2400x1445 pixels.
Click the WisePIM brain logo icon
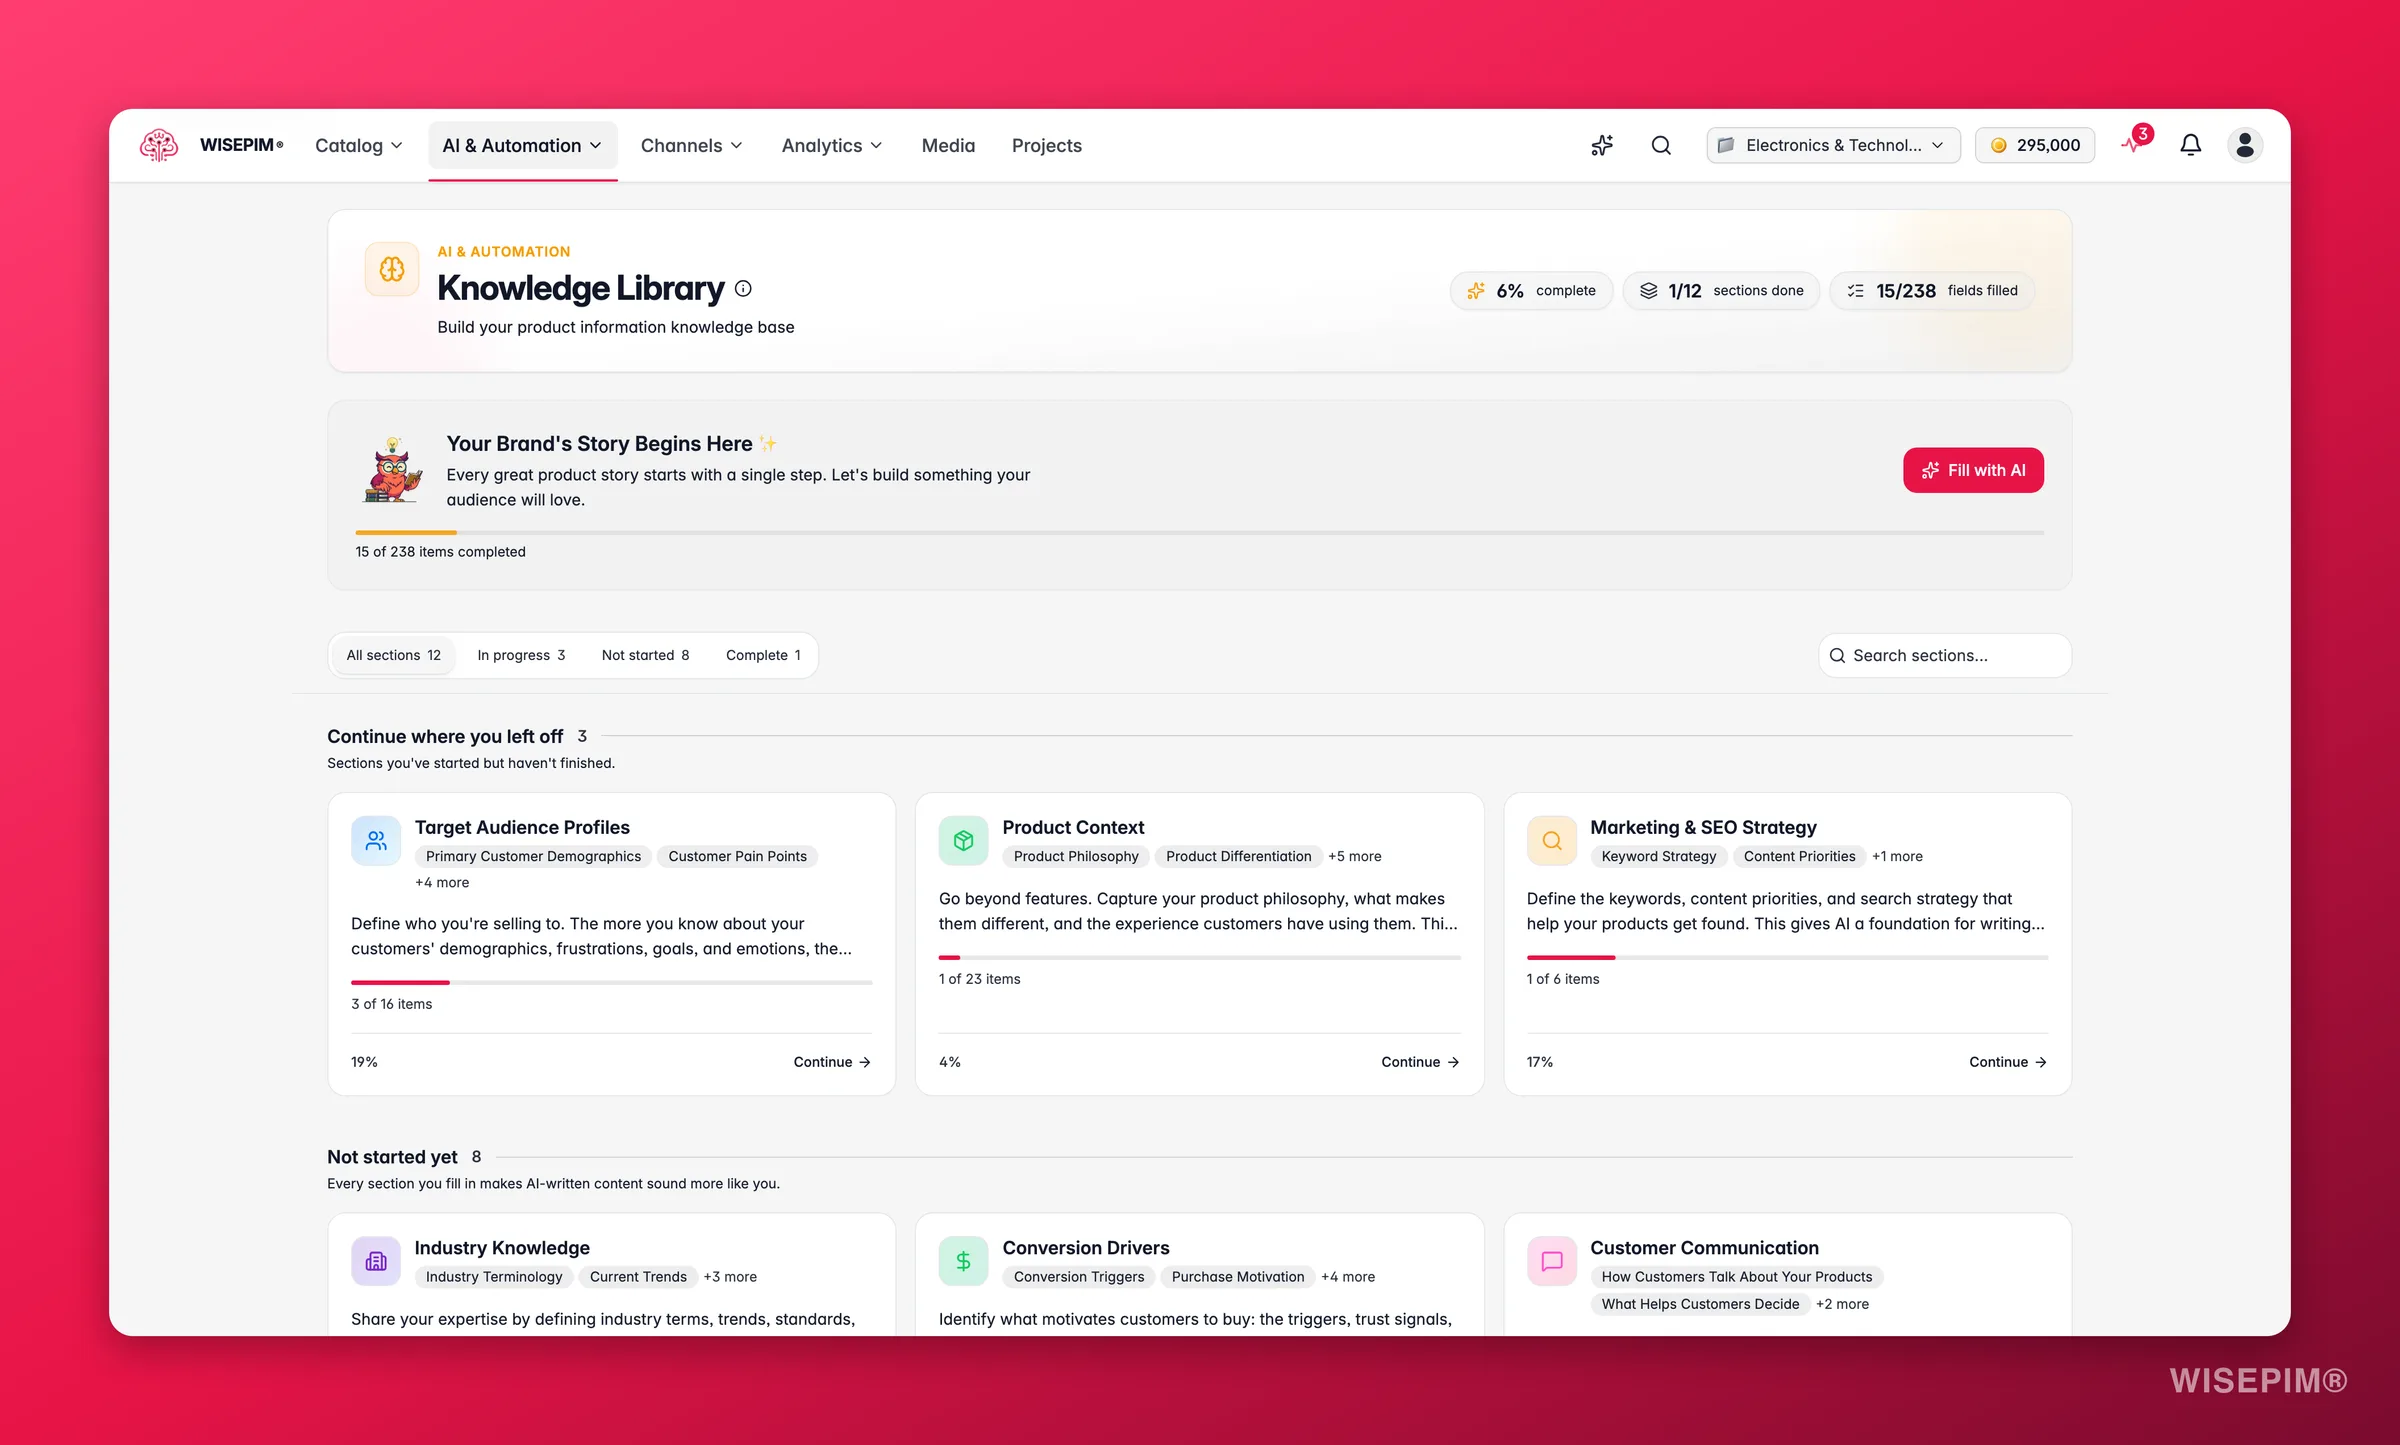point(159,145)
